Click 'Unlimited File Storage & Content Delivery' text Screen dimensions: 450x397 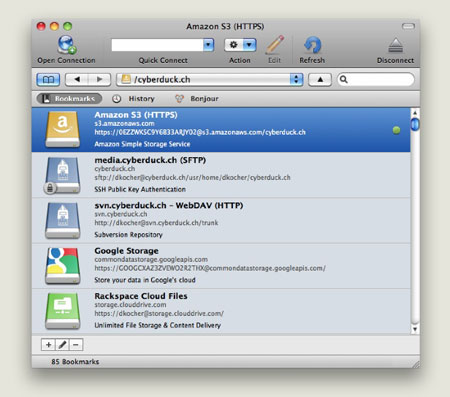157,325
